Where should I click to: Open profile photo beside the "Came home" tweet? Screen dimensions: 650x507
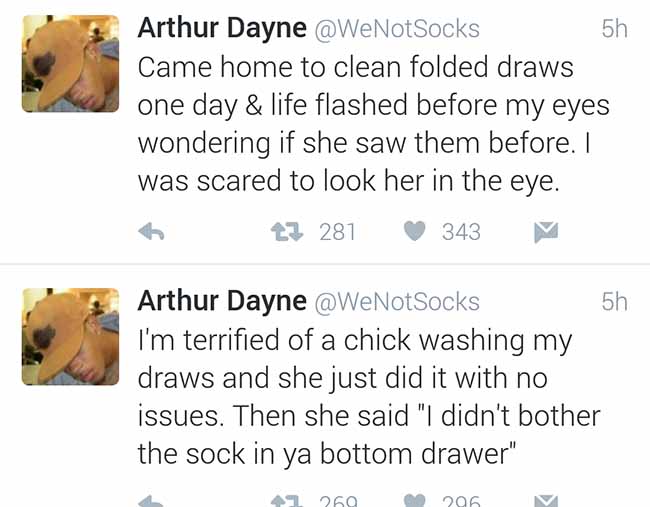[x=70, y=63]
